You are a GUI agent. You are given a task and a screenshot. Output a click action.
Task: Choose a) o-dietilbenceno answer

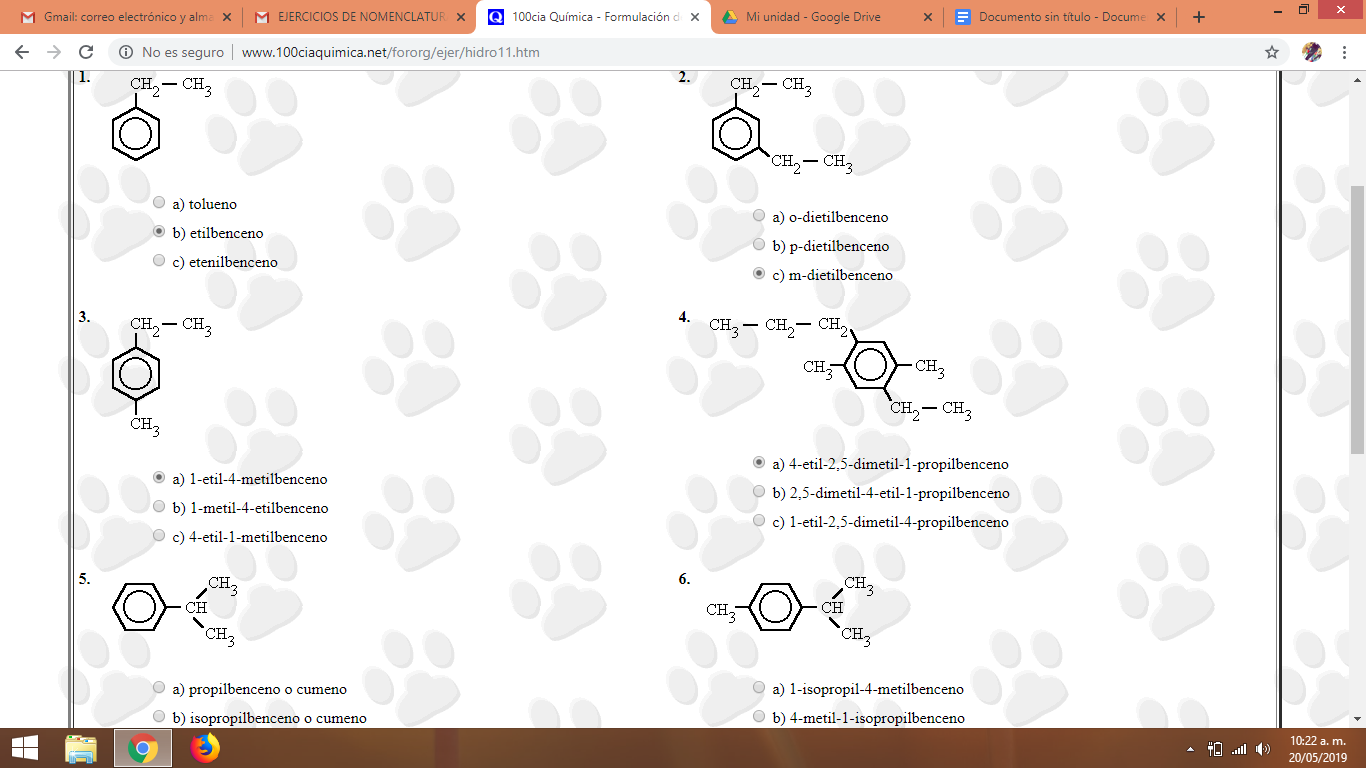click(759, 215)
